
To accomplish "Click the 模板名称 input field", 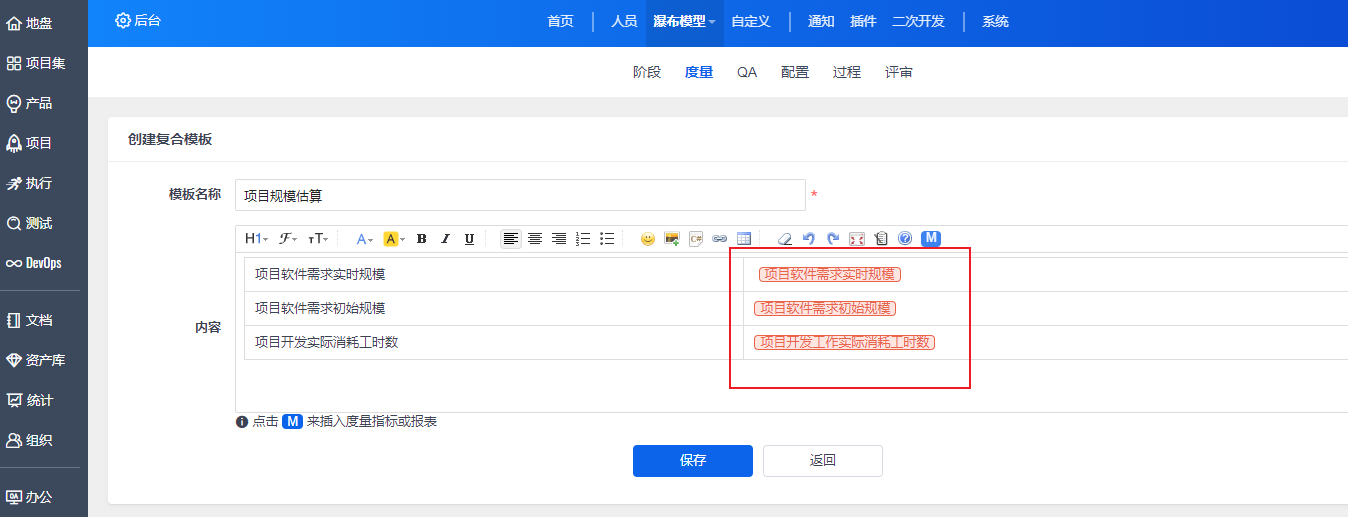I will pos(520,195).
